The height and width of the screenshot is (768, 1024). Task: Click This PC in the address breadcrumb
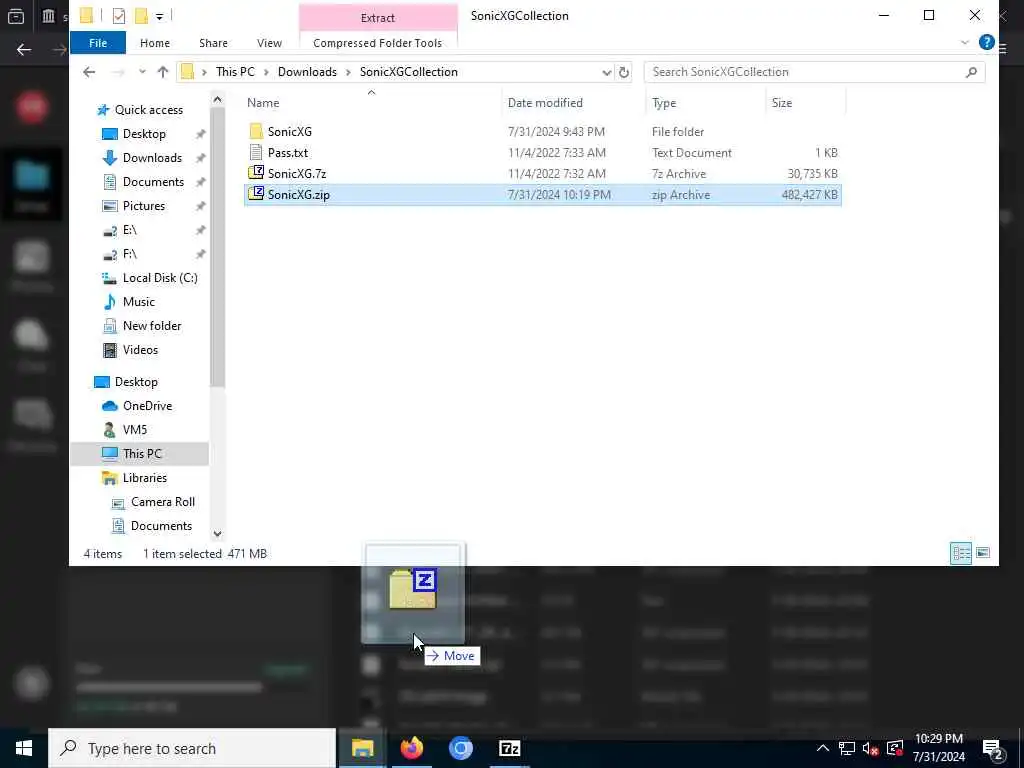(235, 72)
